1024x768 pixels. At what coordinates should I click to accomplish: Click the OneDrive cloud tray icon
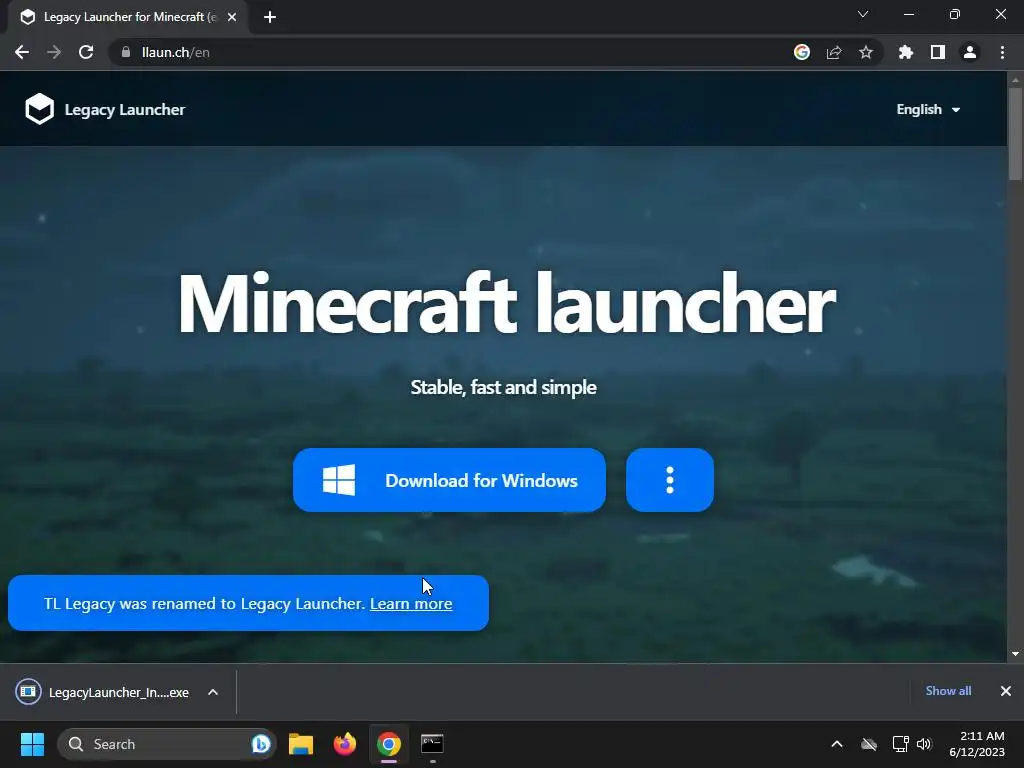coord(869,744)
